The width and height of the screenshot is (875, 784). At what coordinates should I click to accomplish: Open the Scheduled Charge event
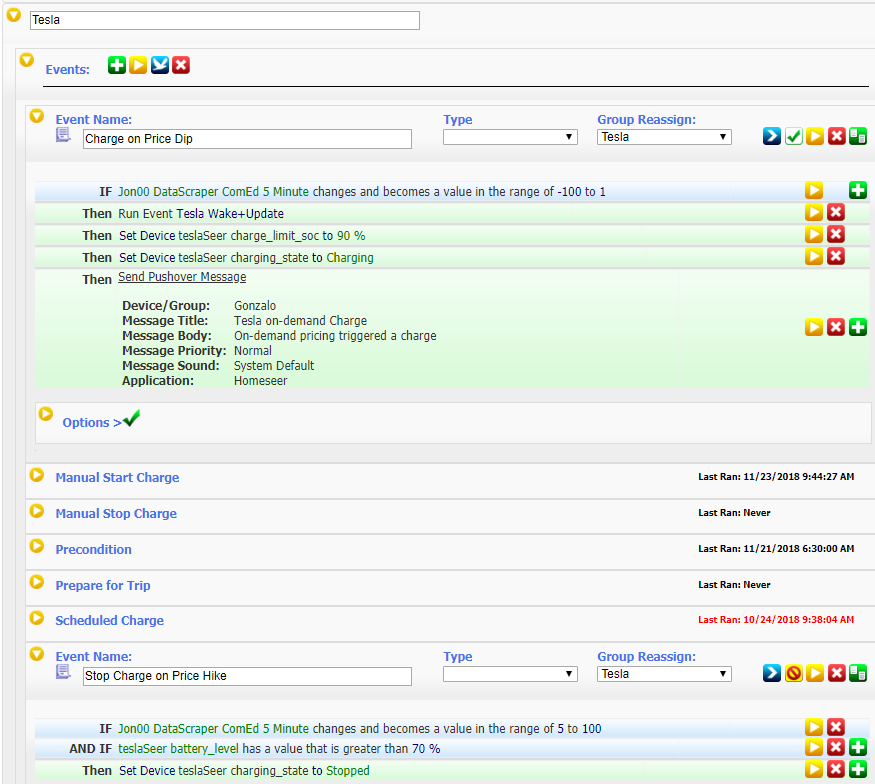click(109, 621)
